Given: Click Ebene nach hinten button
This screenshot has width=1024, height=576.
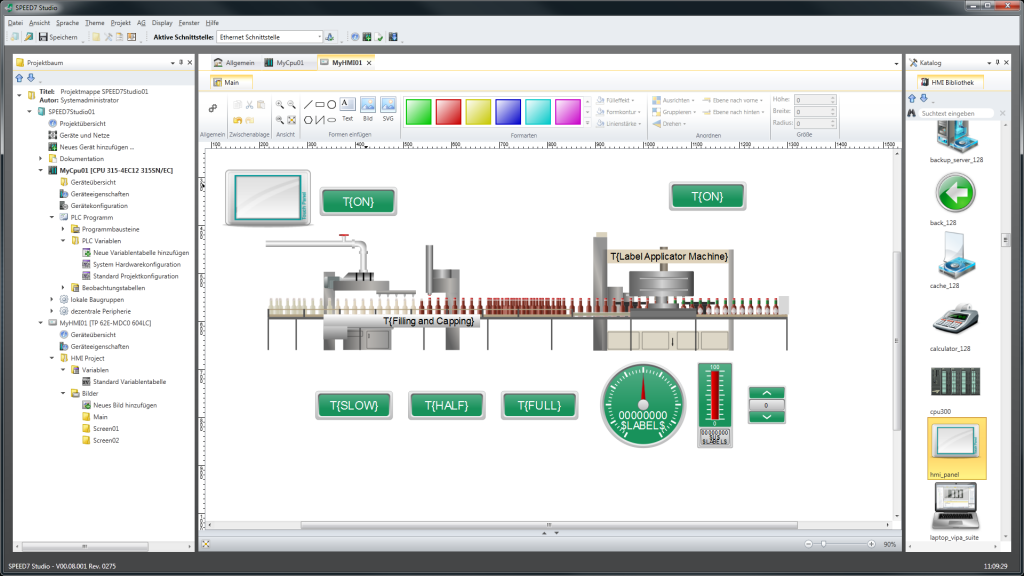Looking at the screenshot, I should (x=733, y=112).
